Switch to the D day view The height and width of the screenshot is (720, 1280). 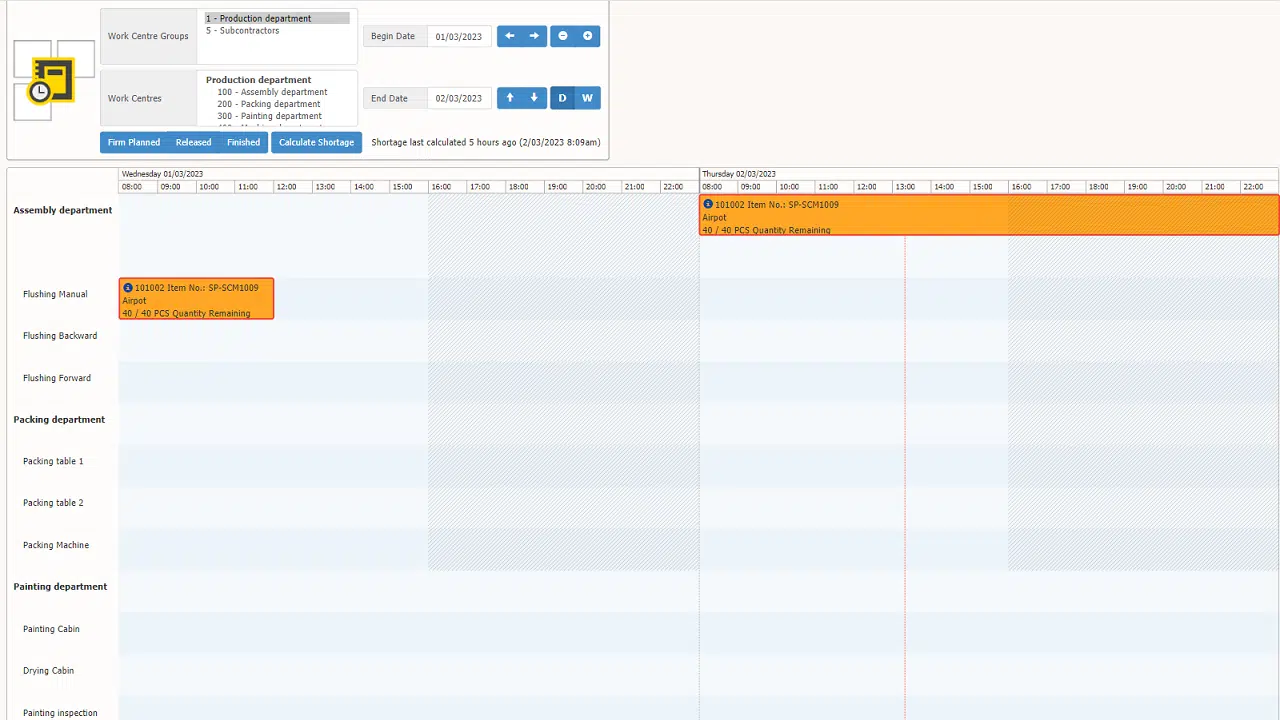tap(562, 97)
